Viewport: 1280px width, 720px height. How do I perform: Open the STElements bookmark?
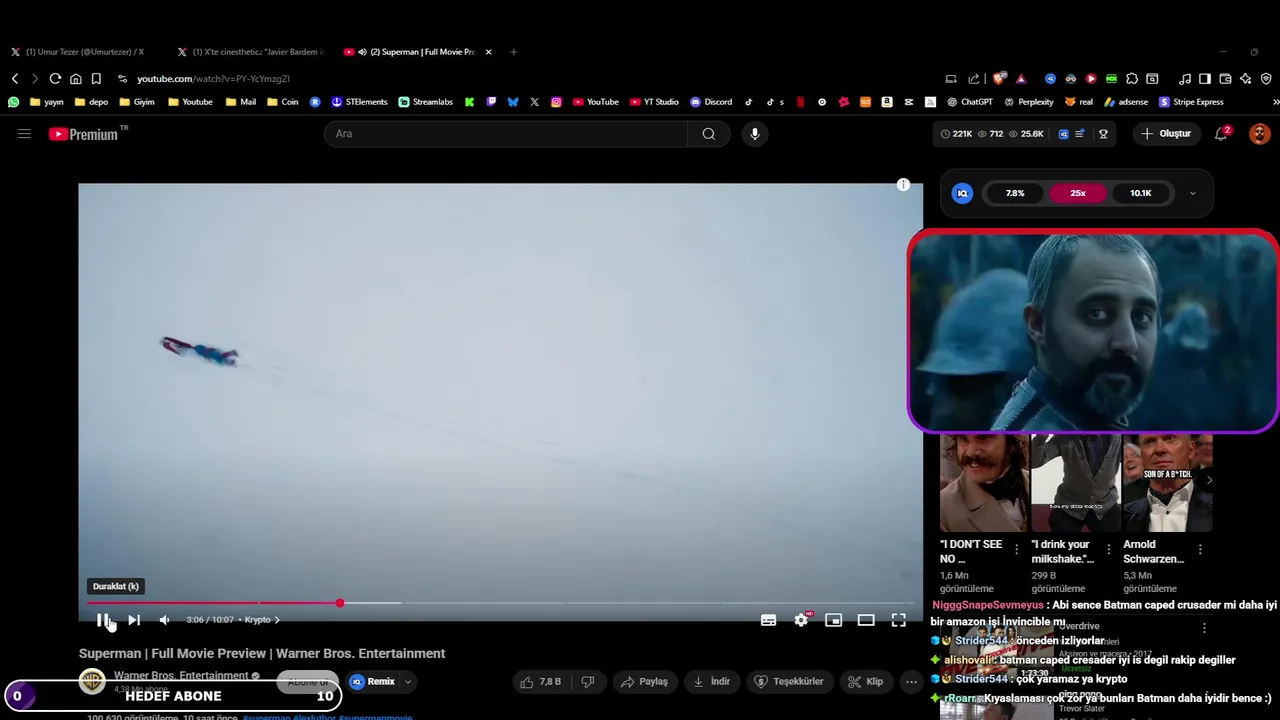pos(359,102)
